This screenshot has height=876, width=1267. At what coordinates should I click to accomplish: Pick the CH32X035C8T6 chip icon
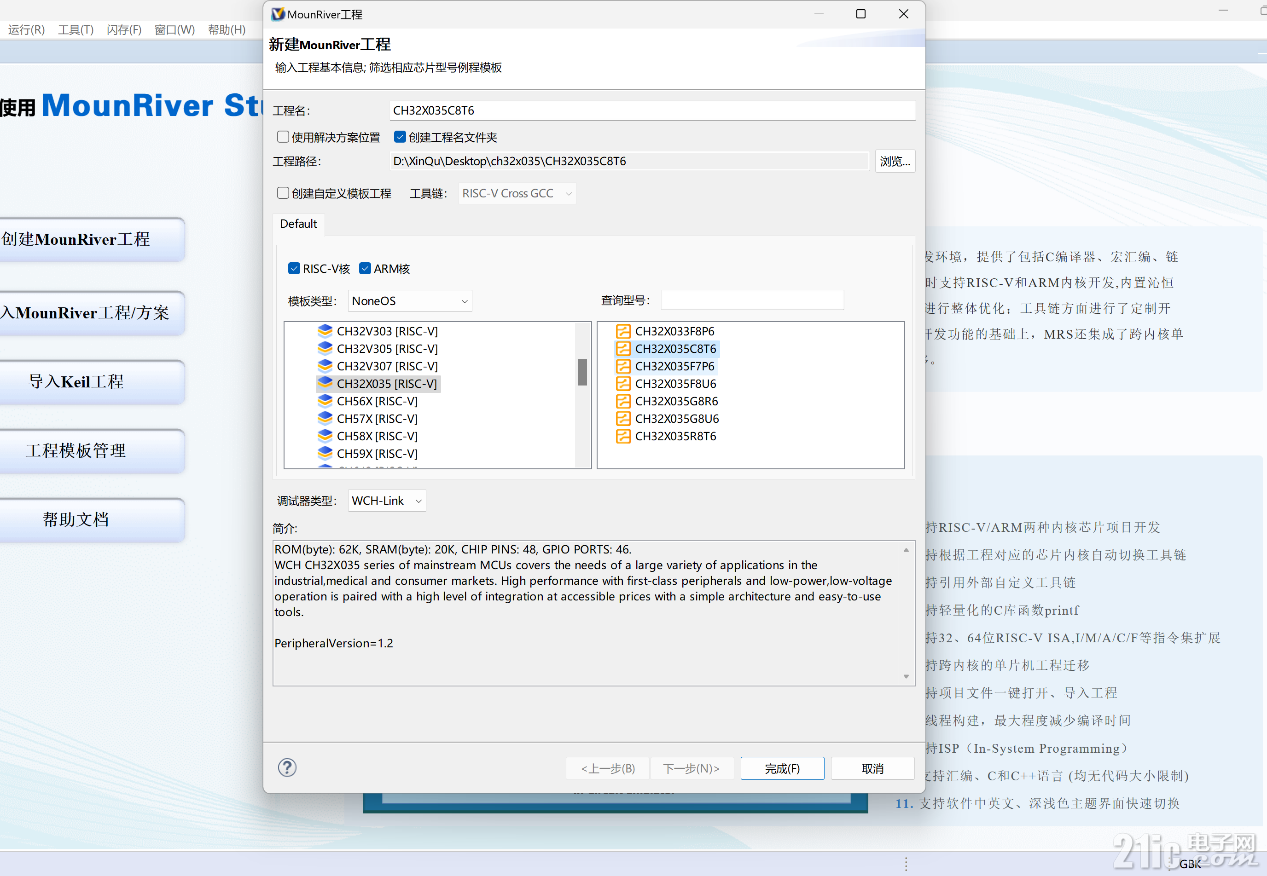(x=623, y=349)
